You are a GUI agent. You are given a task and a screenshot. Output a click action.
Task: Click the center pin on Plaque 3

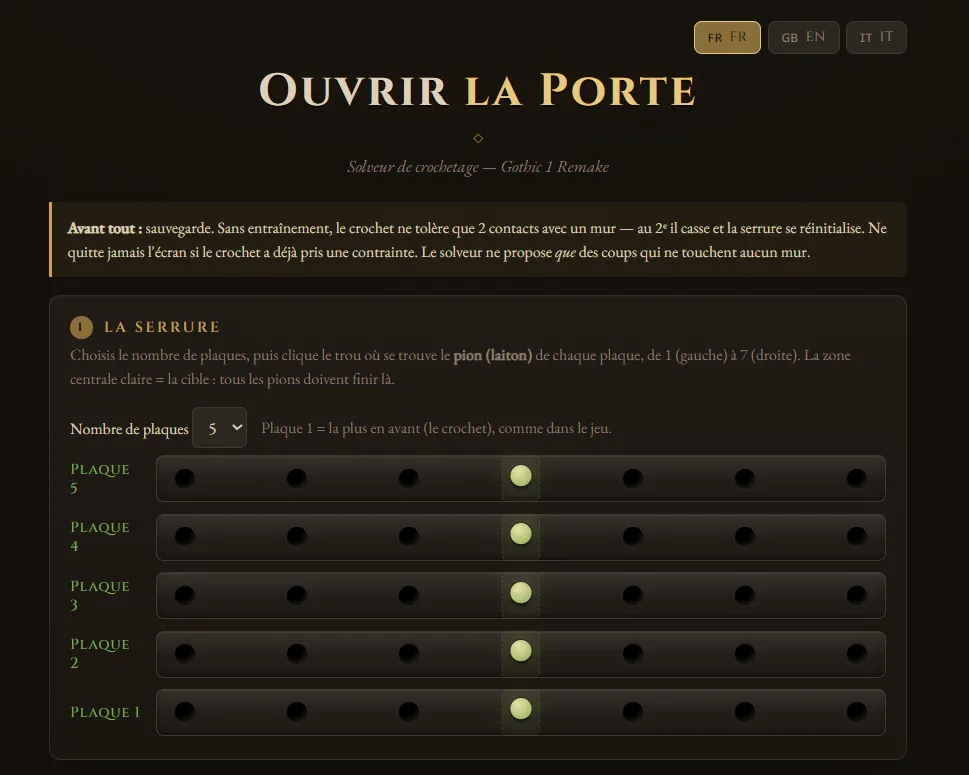(521, 593)
